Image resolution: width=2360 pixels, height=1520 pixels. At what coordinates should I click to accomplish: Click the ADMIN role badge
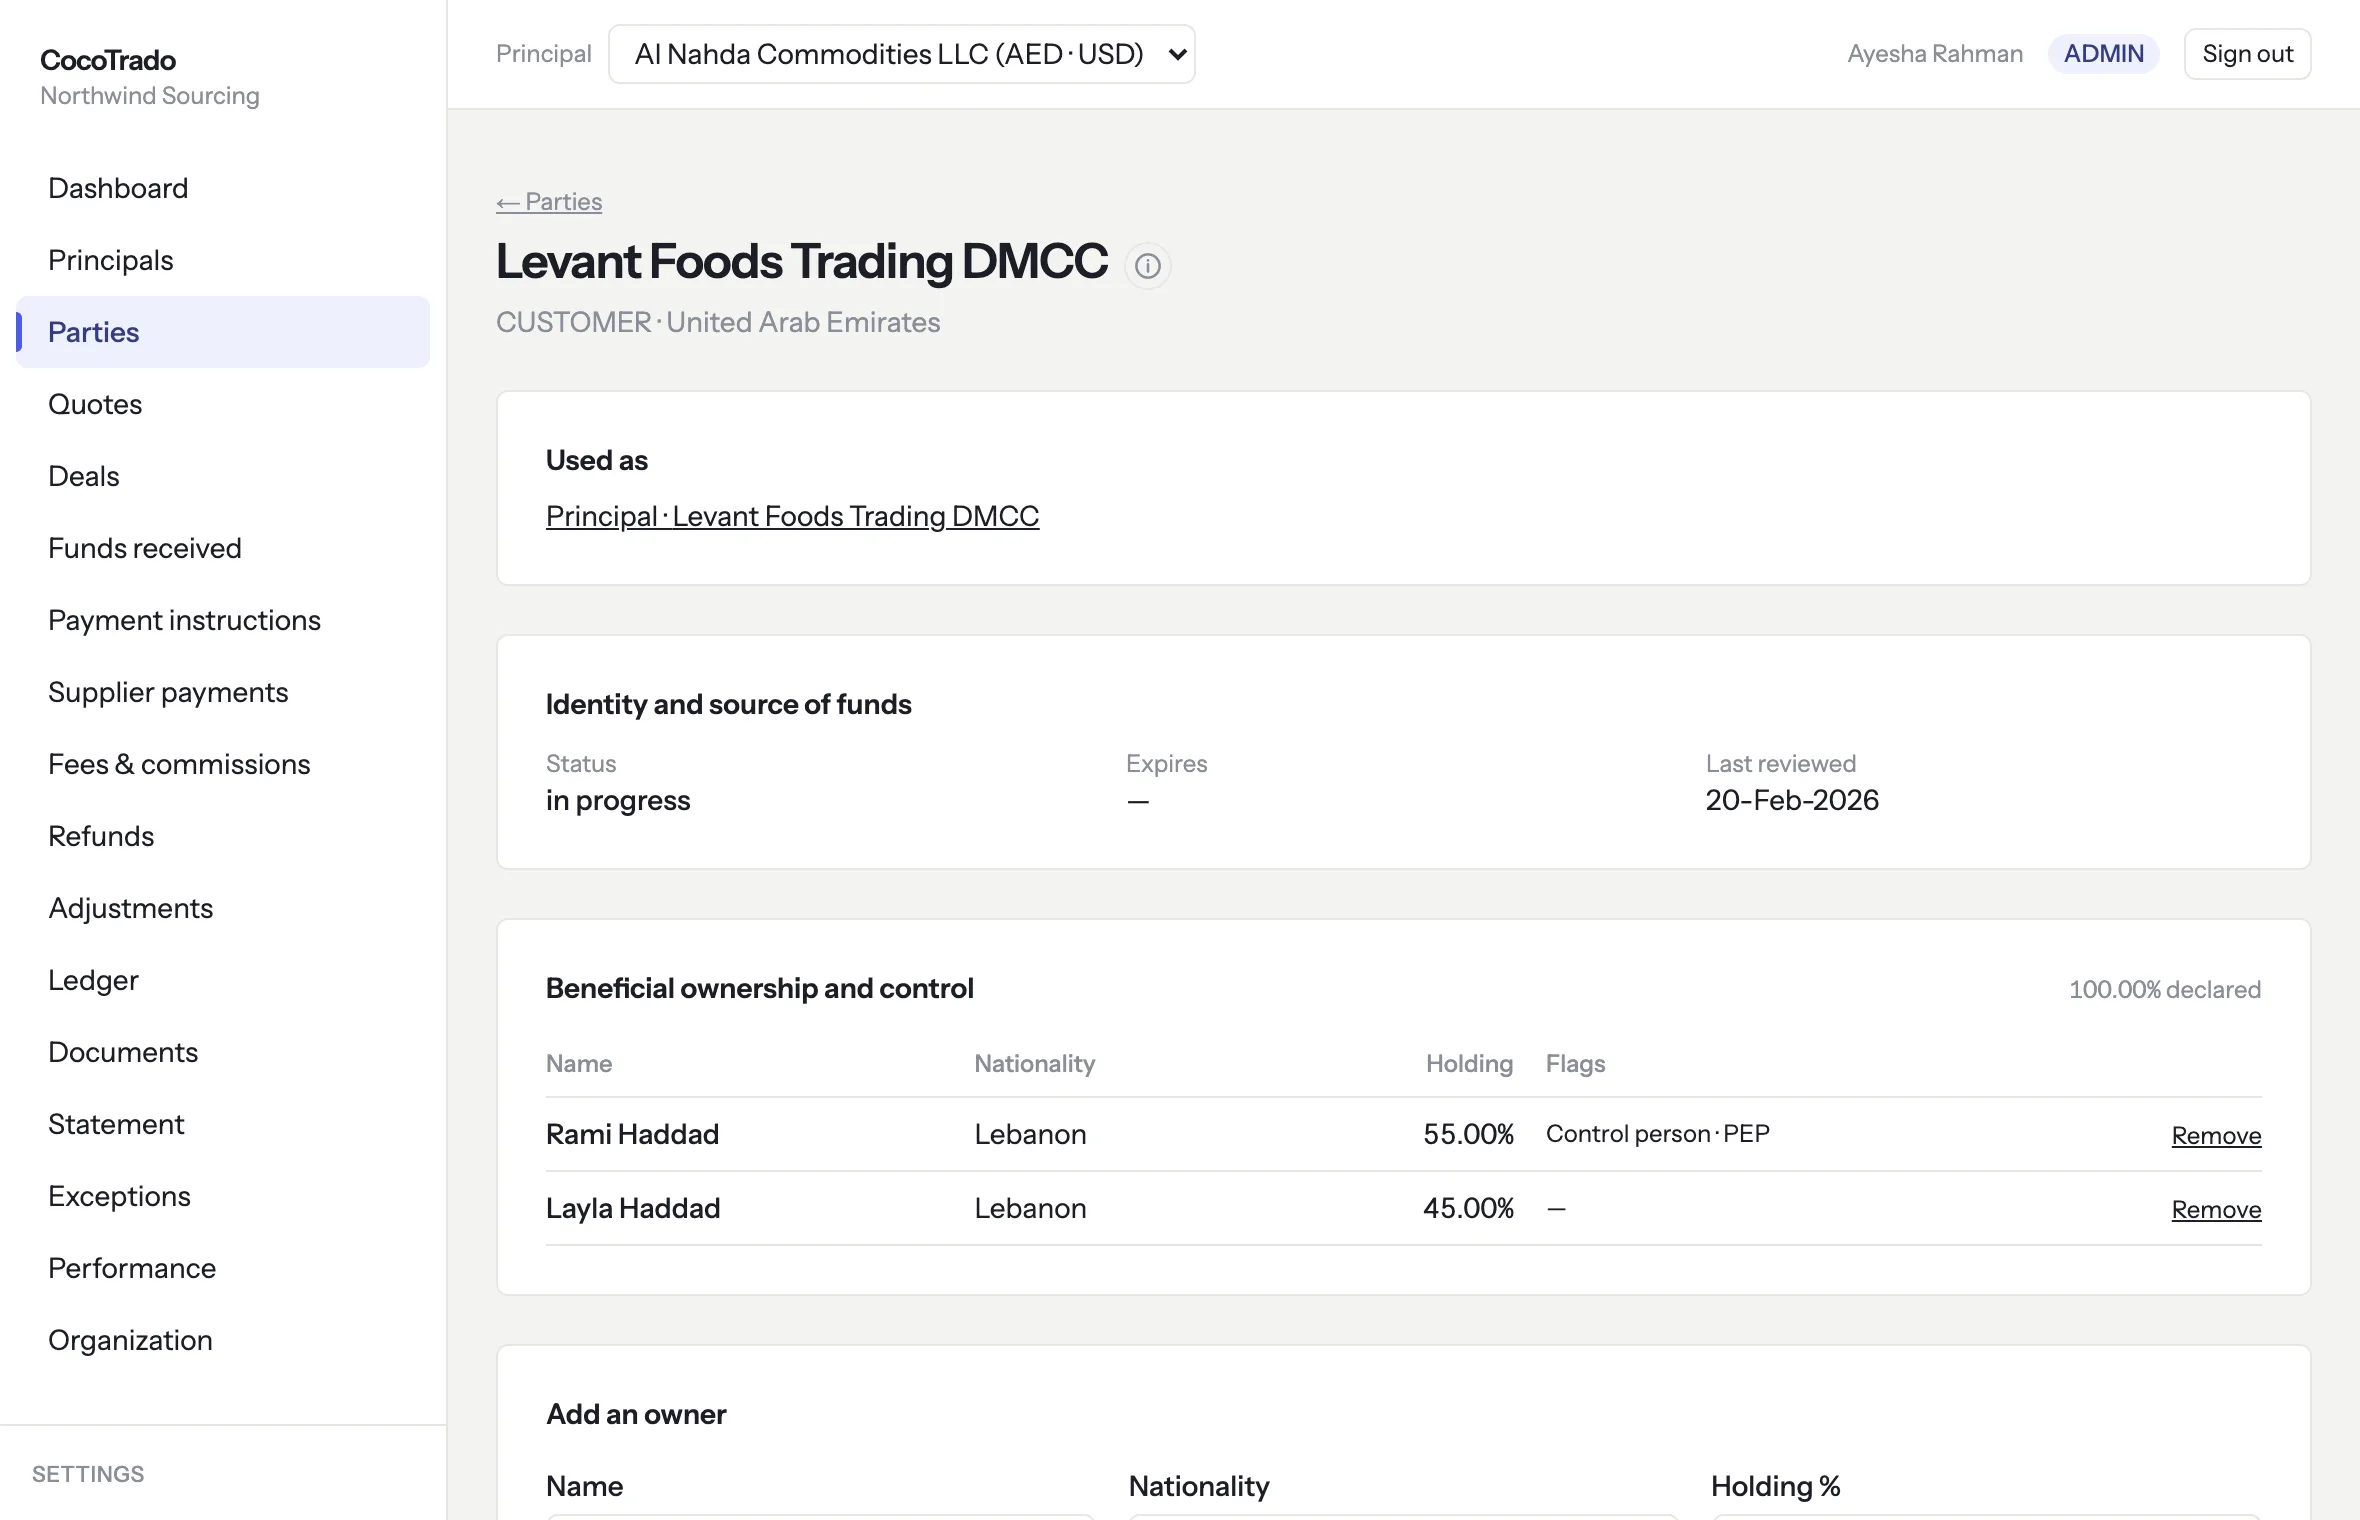(2104, 54)
